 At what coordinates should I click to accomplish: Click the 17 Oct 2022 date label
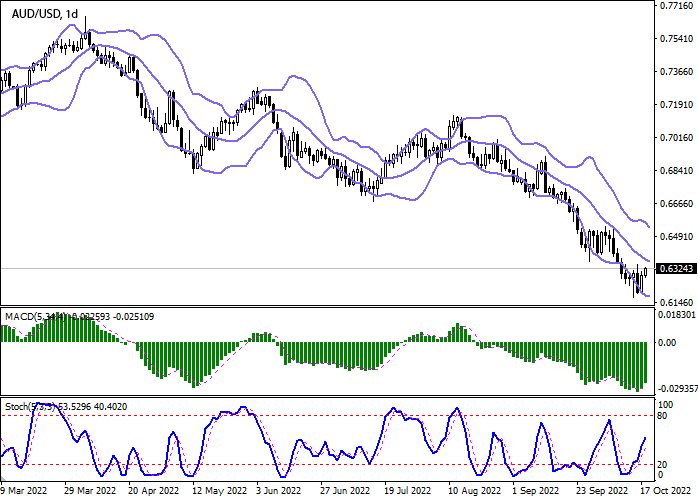(663, 491)
